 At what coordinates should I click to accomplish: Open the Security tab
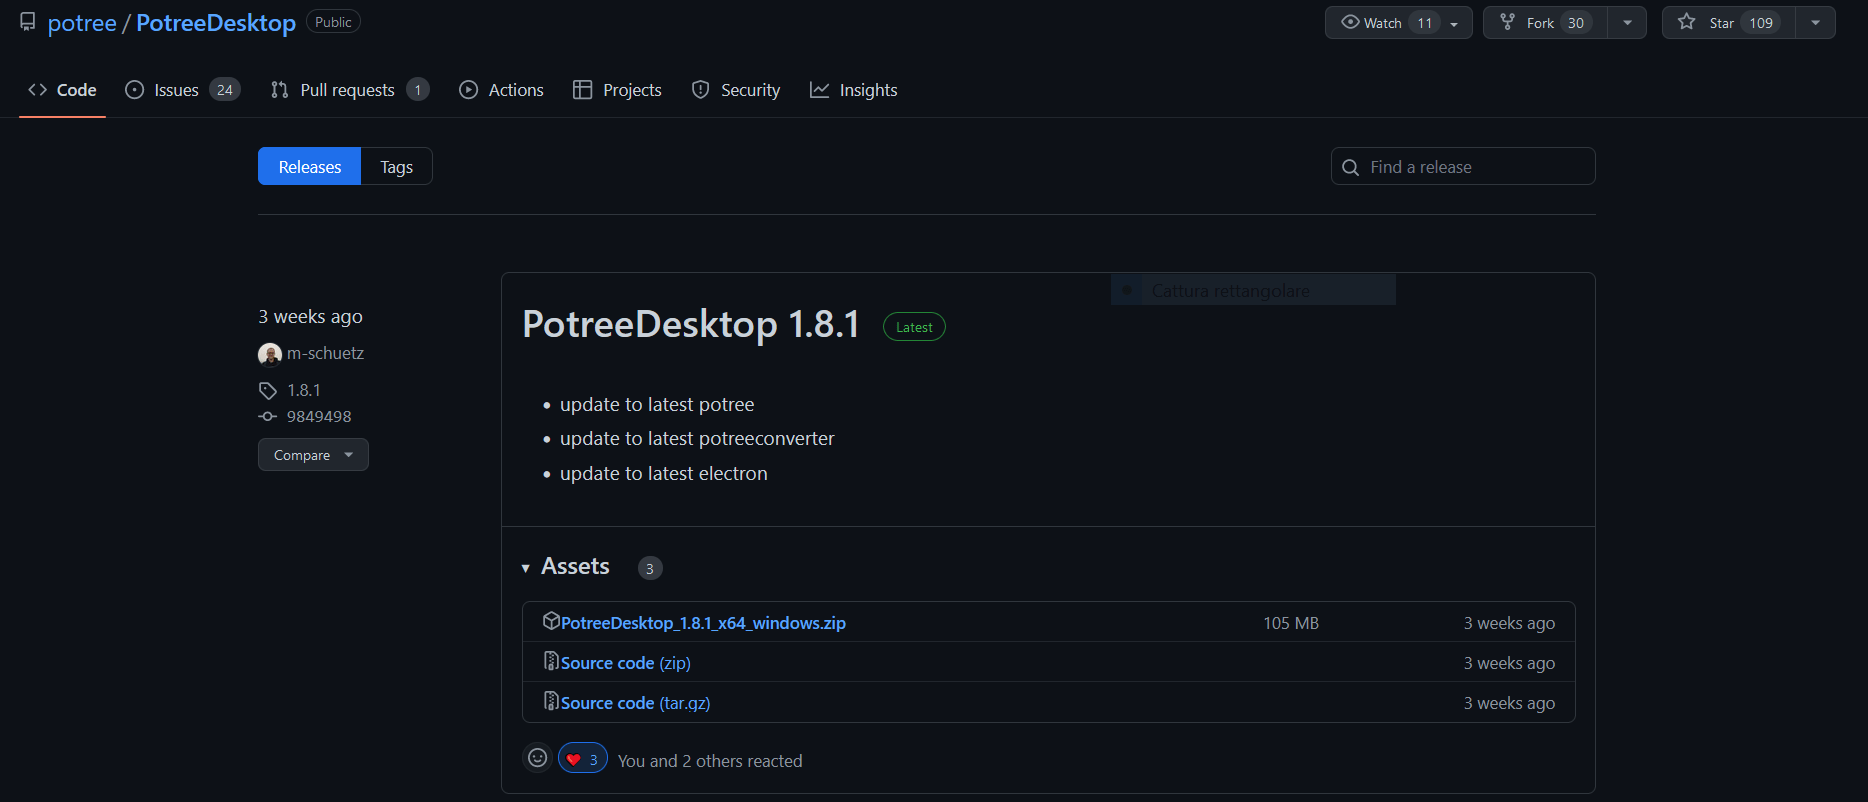[736, 90]
